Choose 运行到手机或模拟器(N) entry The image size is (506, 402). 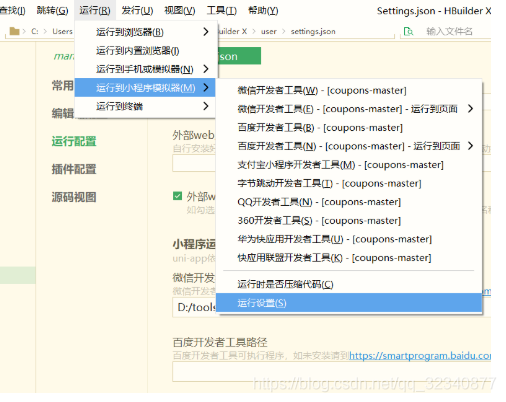(x=146, y=69)
